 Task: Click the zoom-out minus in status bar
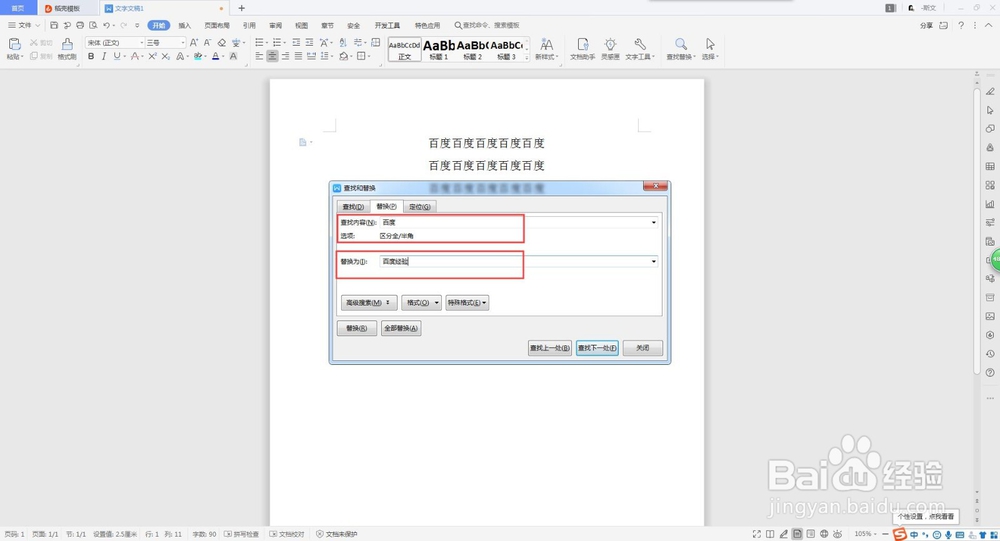pos(885,534)
